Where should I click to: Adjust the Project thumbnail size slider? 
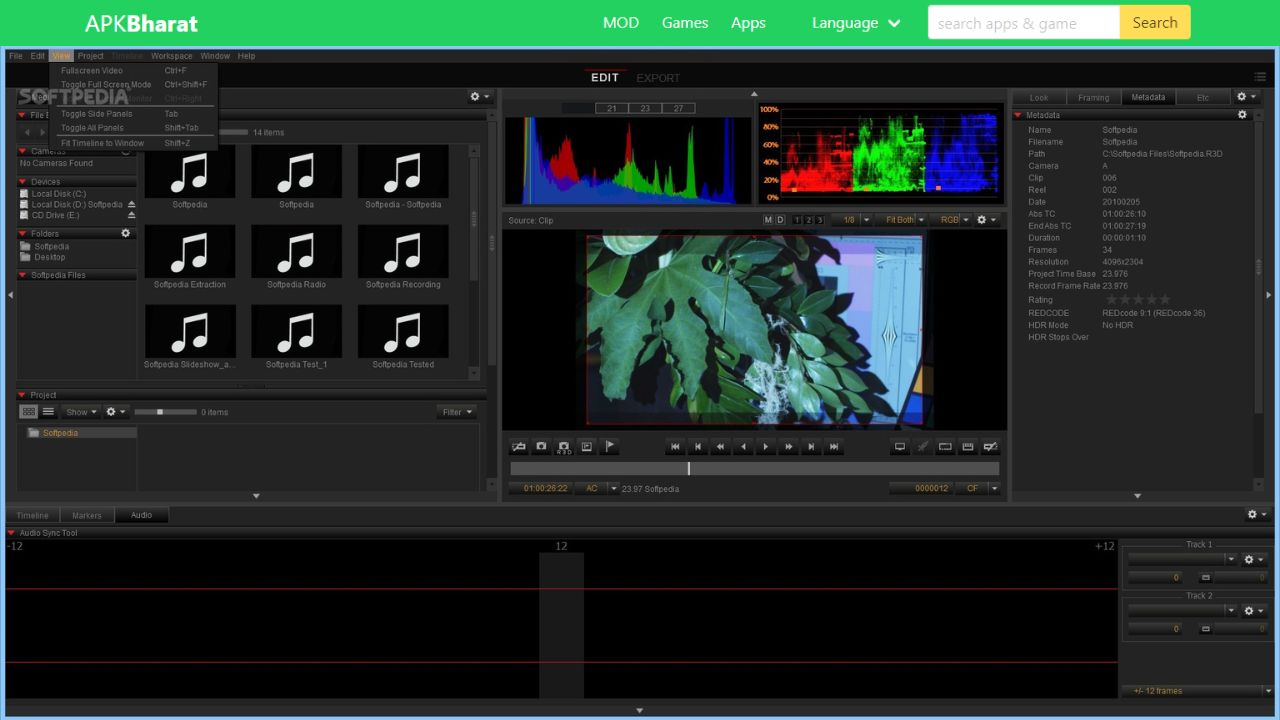point(165,412)
